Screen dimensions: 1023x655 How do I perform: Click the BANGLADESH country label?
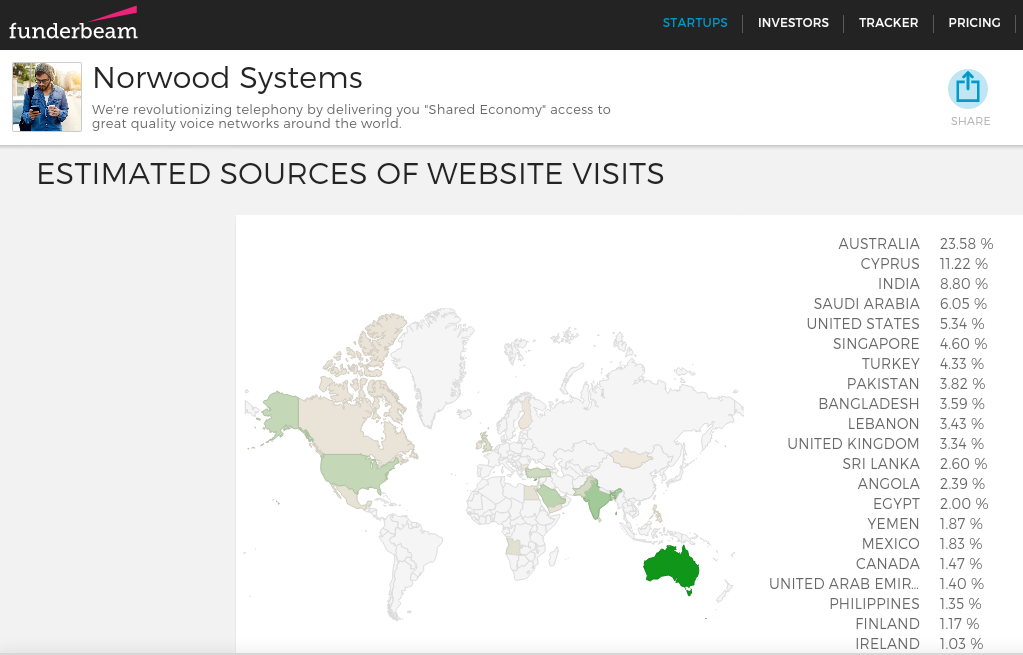pyautogui.click(x=869, y=404)
